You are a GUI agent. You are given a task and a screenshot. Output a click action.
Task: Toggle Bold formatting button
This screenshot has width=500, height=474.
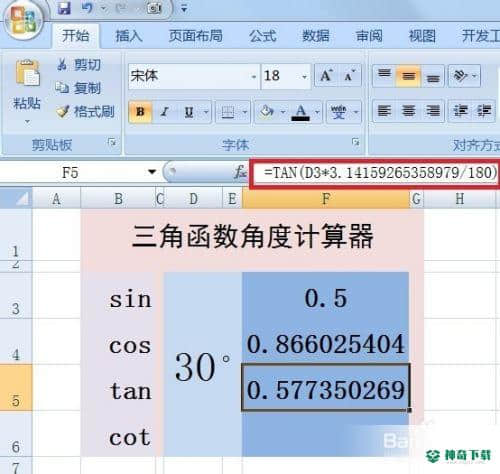(x=141, y=112)
